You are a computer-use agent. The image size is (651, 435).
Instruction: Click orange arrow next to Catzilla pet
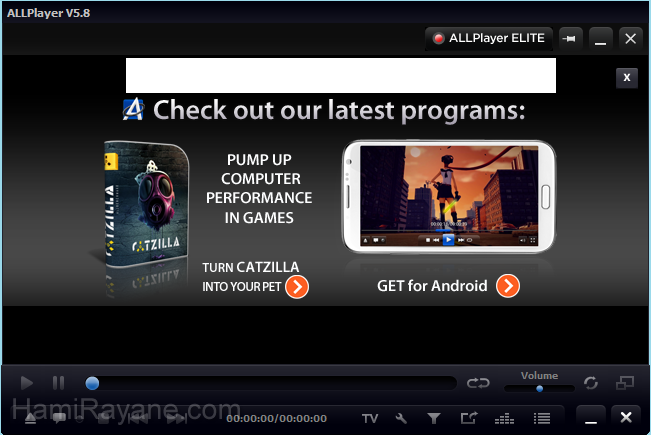pos(297,286)
